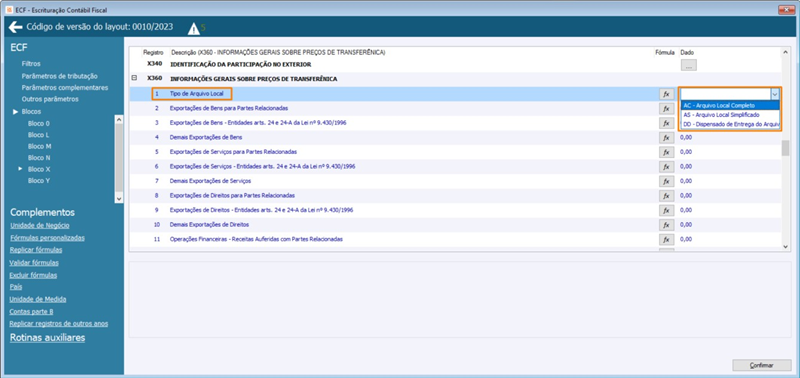The height and width of the screenshot is (378, 800).
Task: Click the ellipsis button on X340 row
Action: tap(688, 65)
